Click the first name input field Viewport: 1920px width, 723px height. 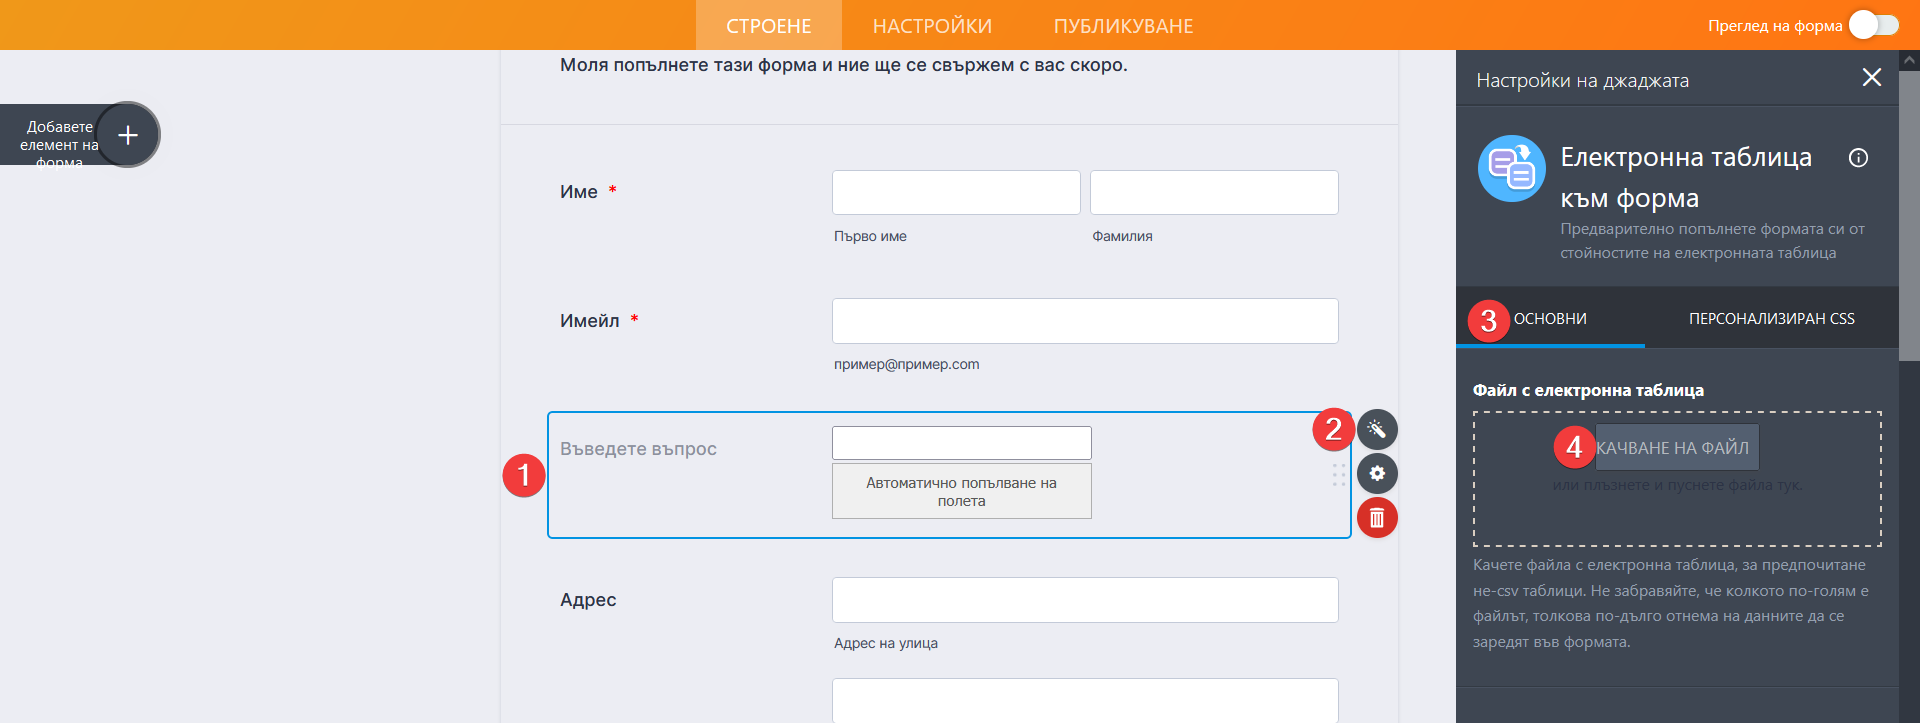(x=956, y=193)
